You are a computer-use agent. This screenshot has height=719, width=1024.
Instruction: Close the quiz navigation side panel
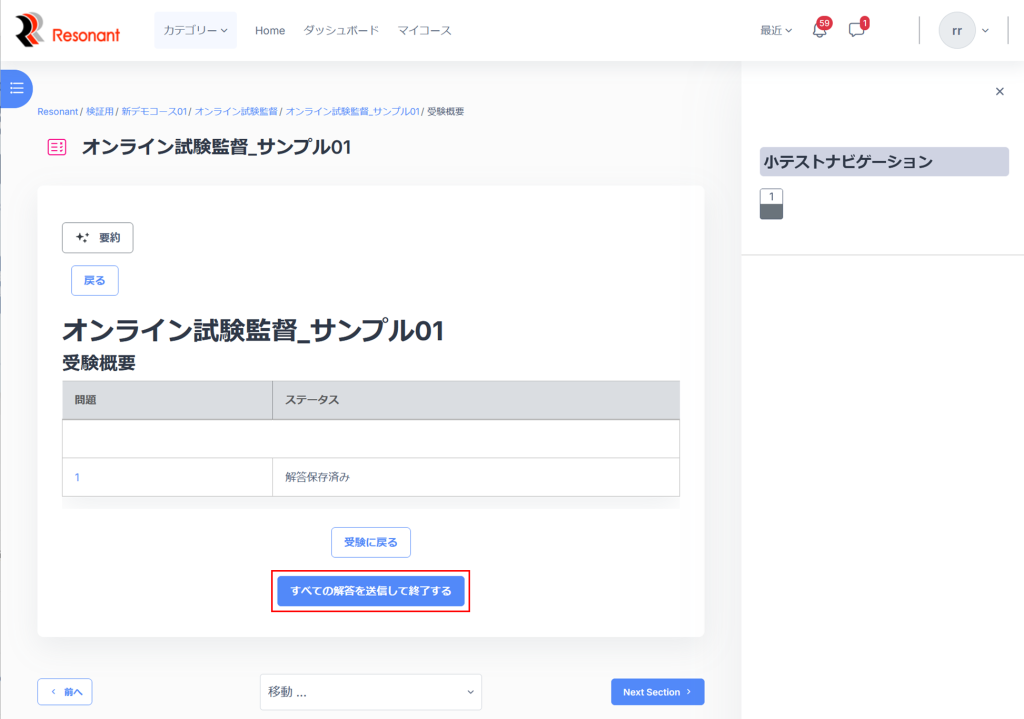click(x=999, y=91)
